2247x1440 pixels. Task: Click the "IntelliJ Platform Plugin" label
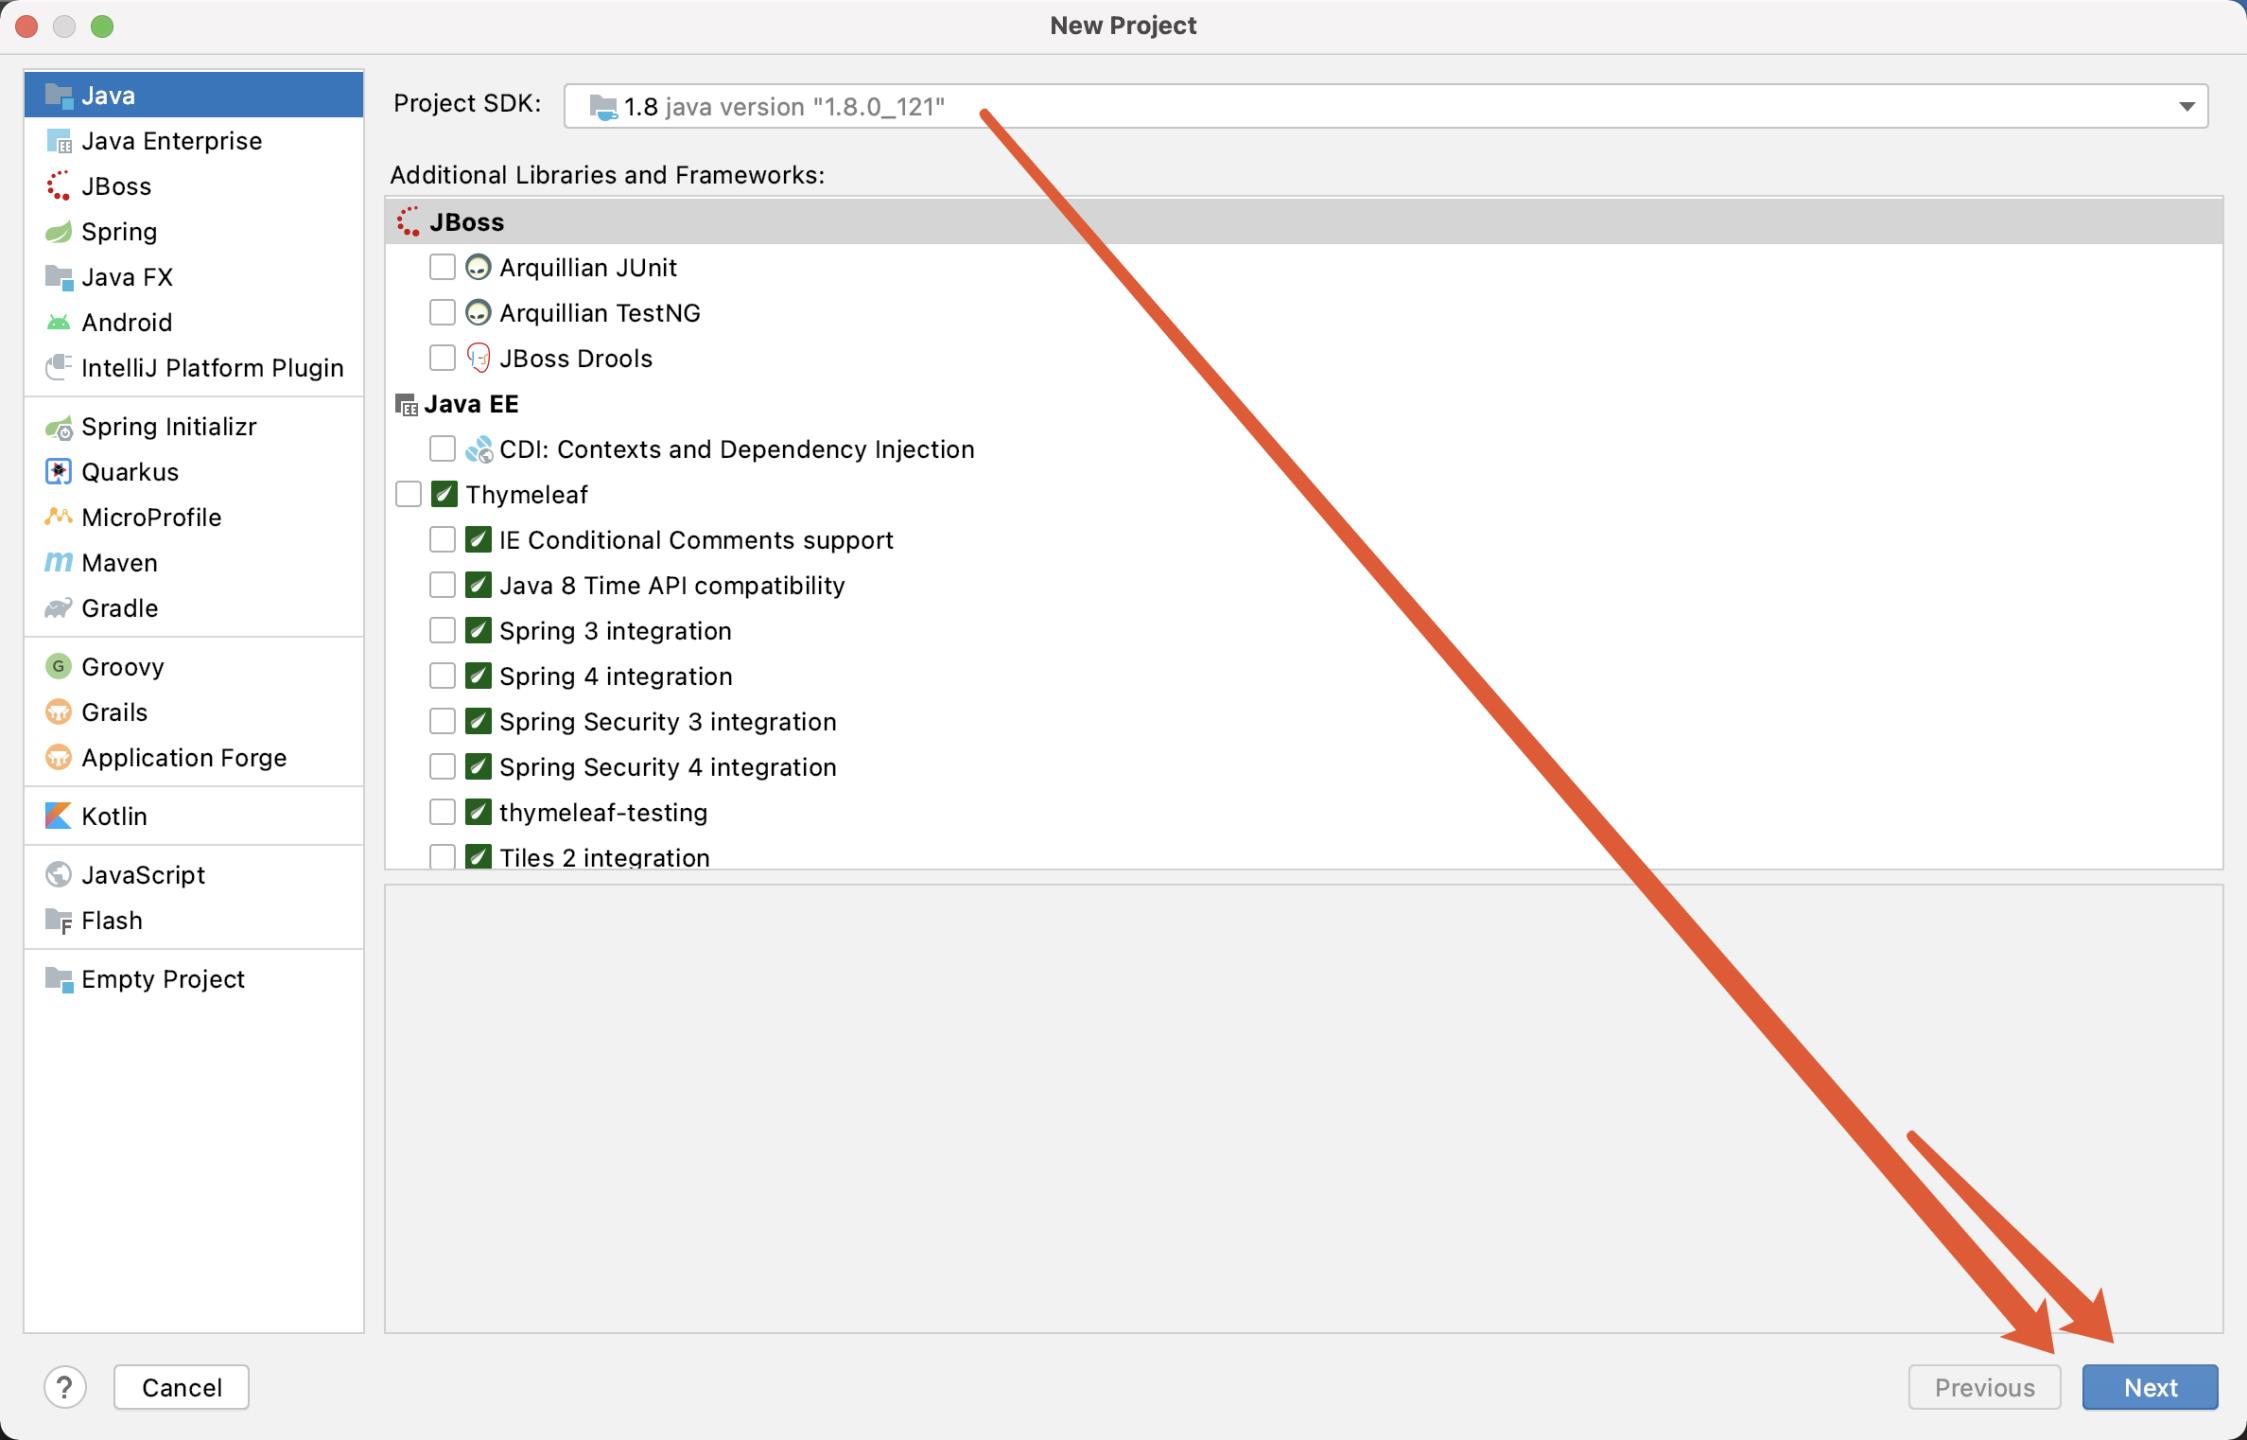[x=212, y=368]
